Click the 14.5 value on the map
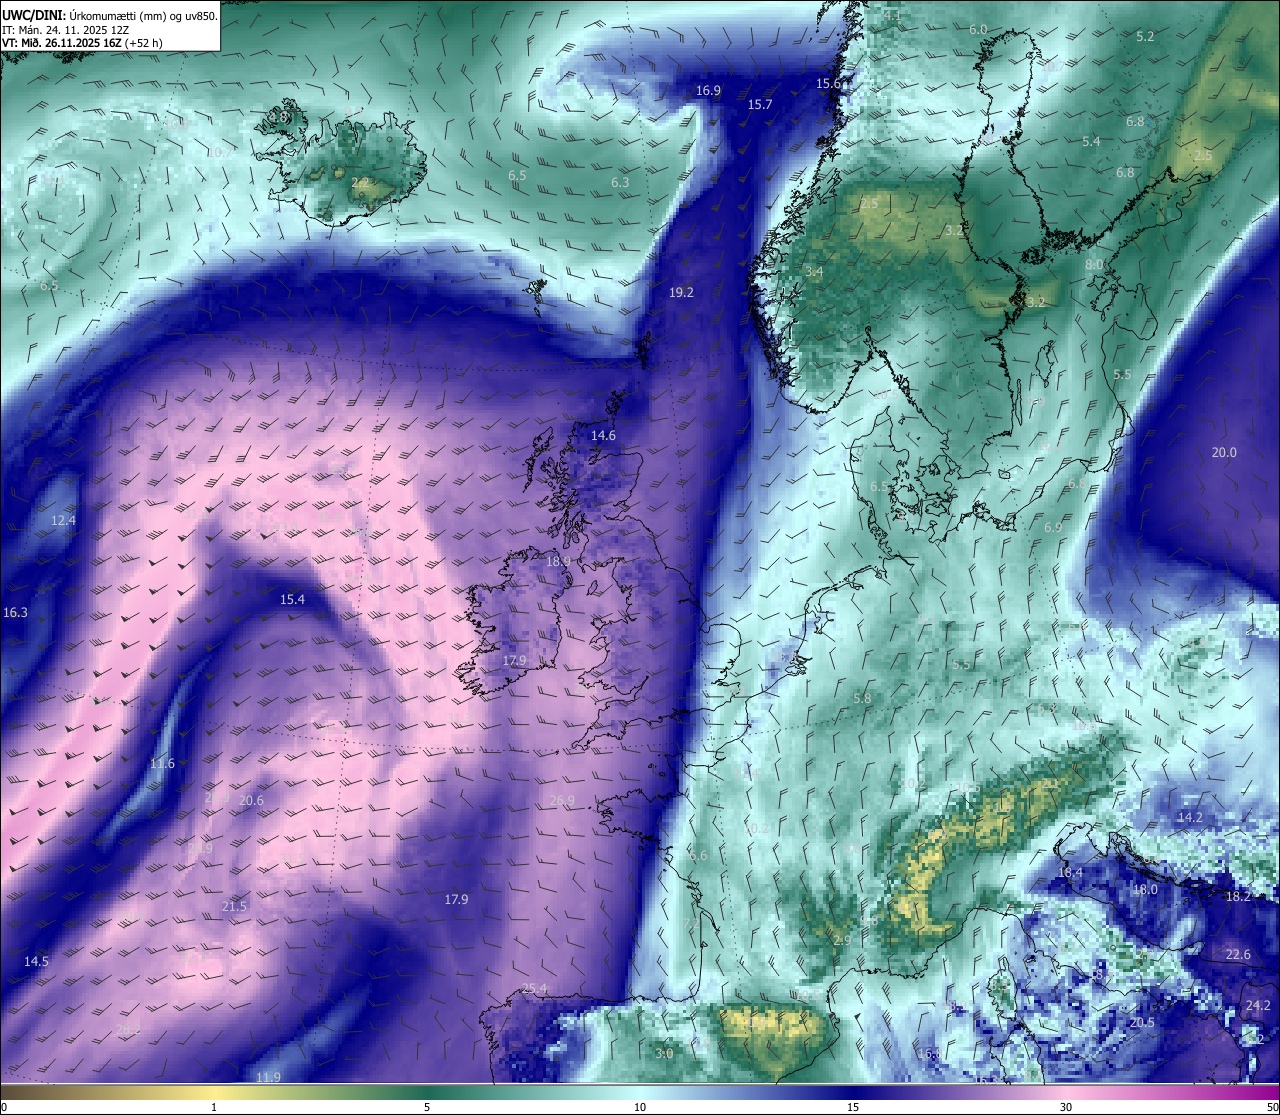The width and height of the screenshot is (1280, 1115). click(x=36, y=962)
